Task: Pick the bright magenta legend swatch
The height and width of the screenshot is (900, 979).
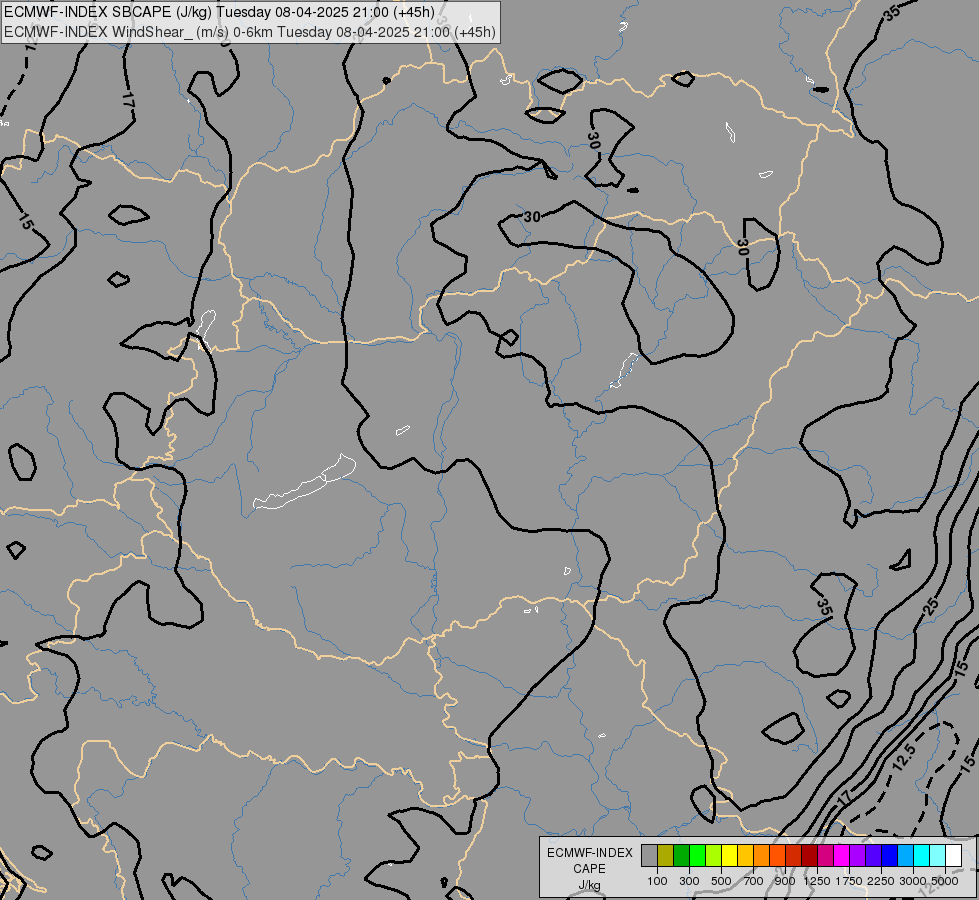Action: pos(842,855)
